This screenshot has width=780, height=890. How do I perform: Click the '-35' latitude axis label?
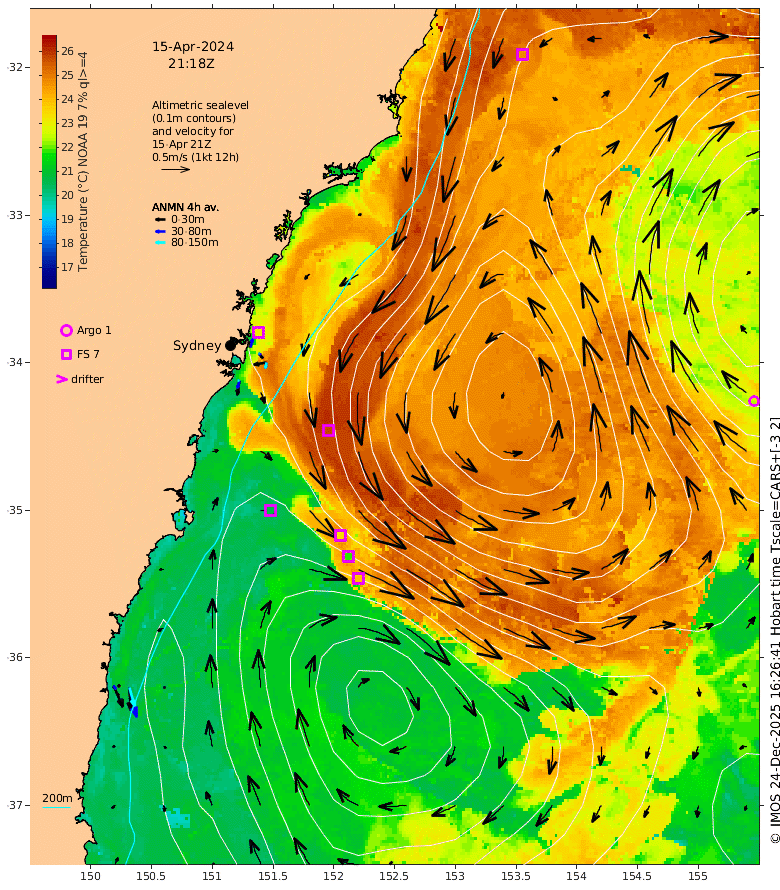tap(15, 510)
